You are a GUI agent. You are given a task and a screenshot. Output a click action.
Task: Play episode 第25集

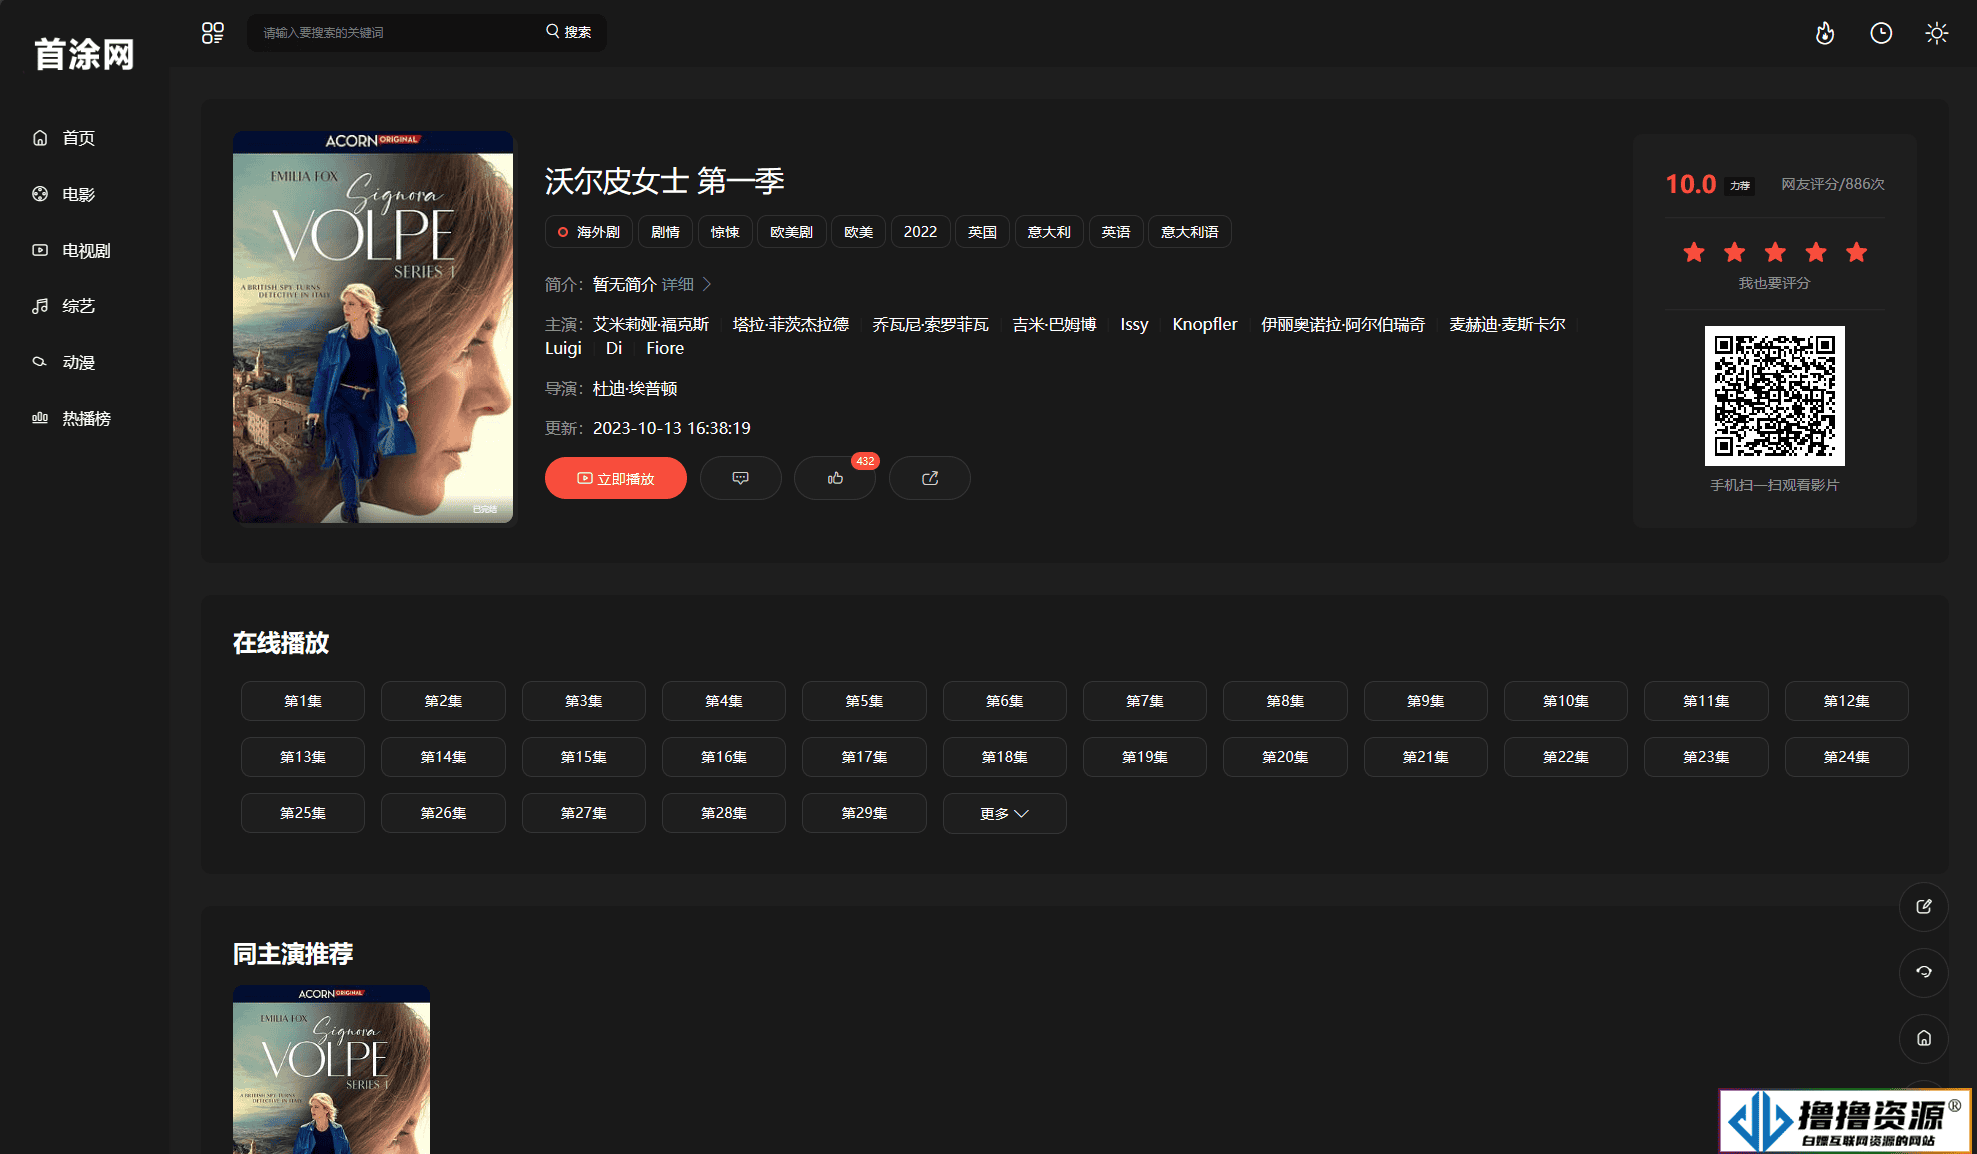pos(303,813)
